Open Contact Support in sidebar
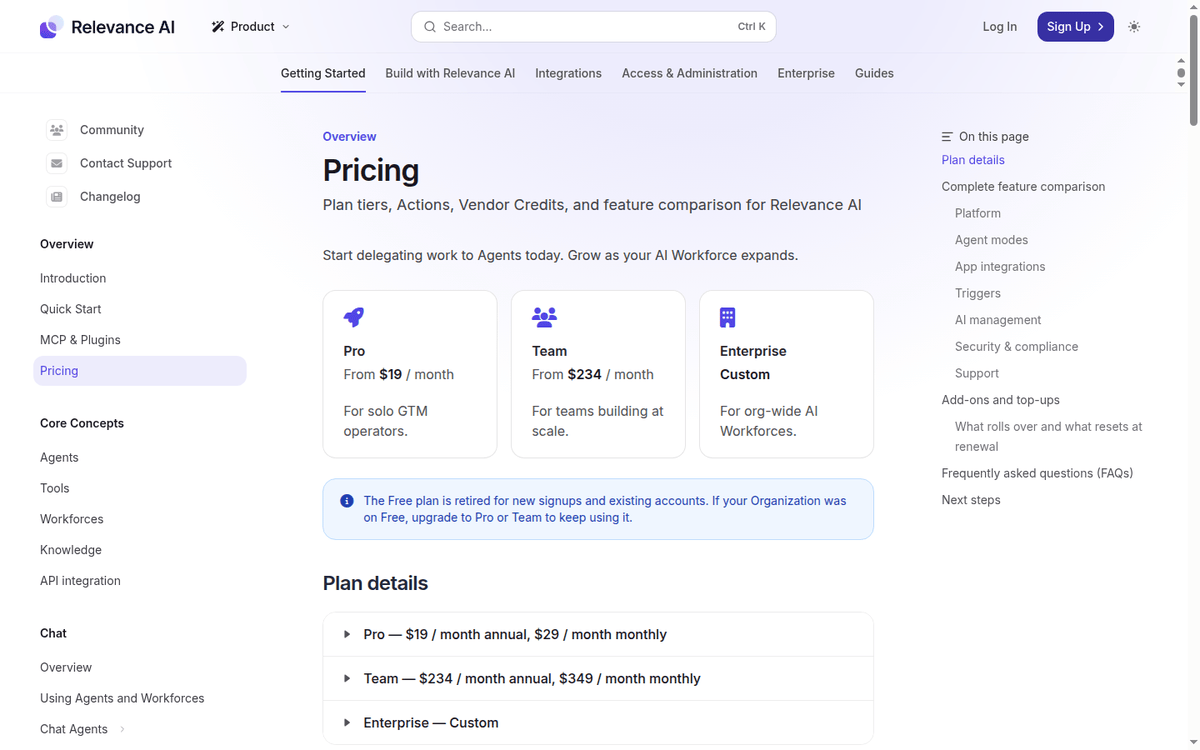 pos(126,163)
